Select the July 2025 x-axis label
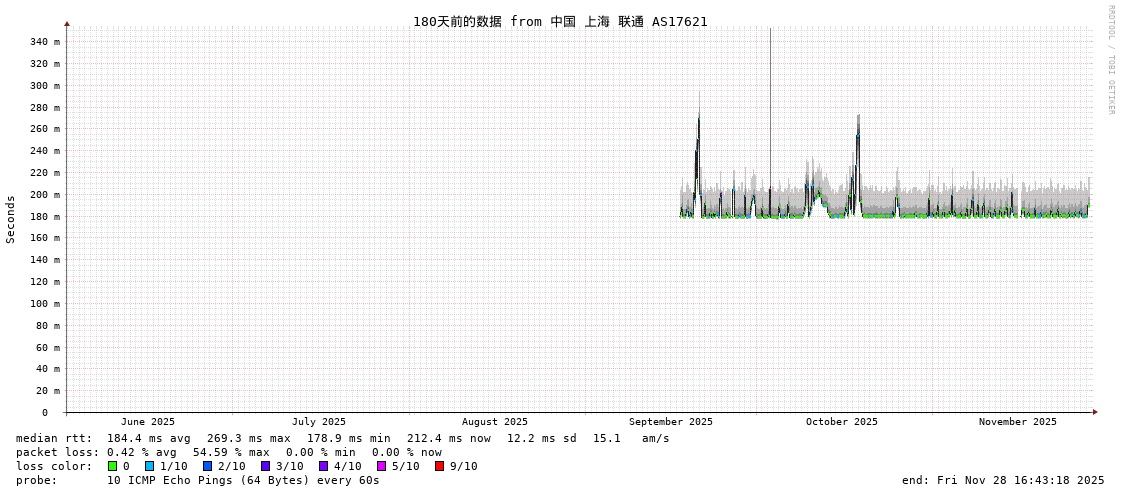The image size is (1121, 494). tap(319, 422)
